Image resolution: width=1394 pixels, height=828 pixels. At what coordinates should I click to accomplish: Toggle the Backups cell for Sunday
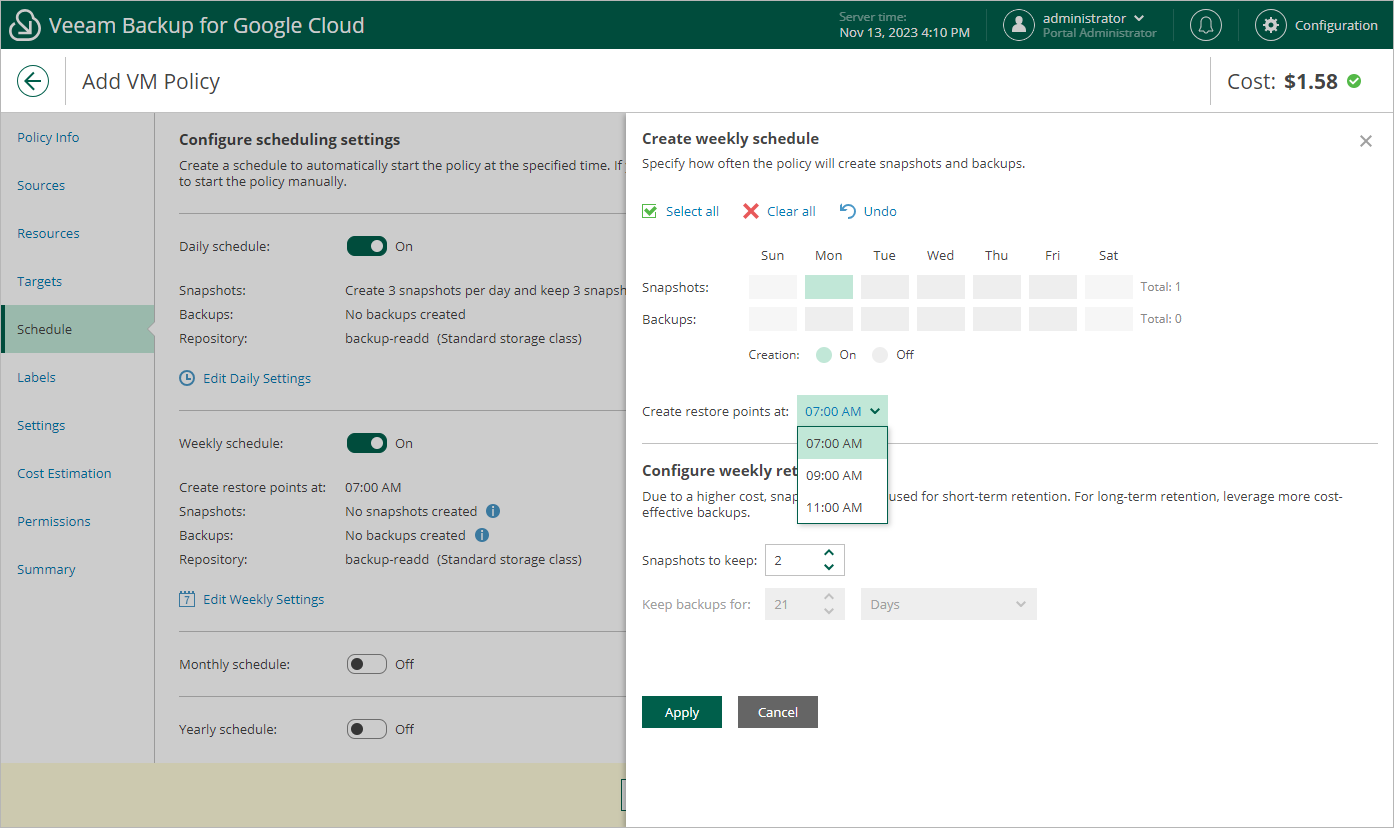(773, 319)
